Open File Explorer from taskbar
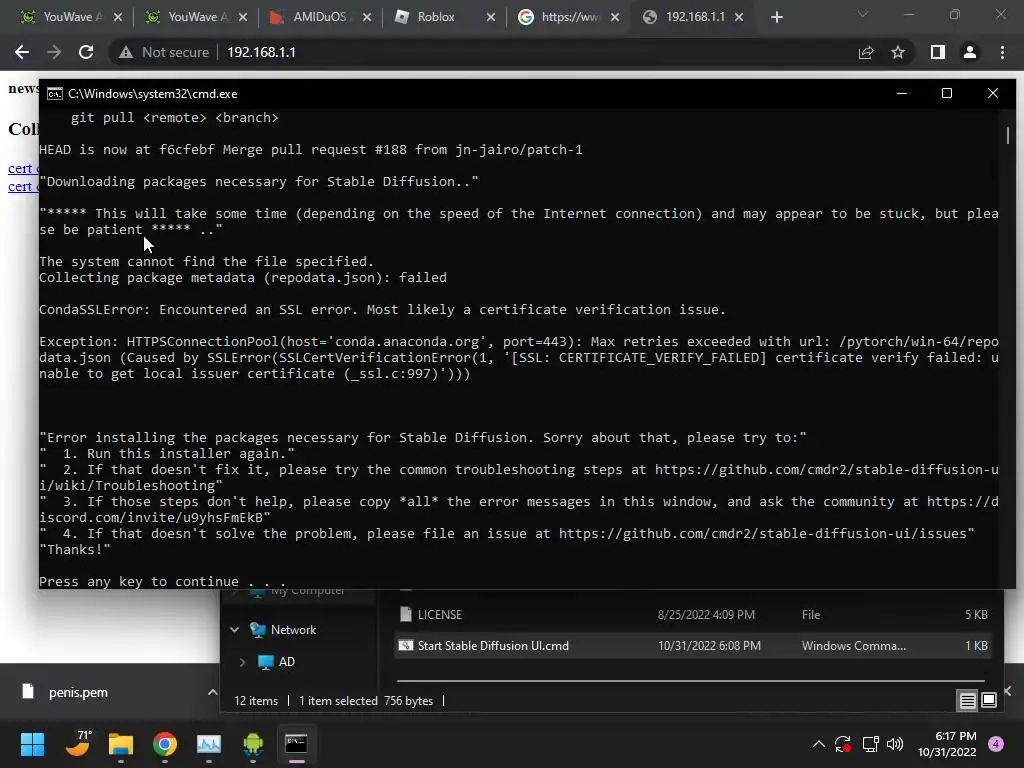The width and height of the screenshot is (1024, 768). coord(121,744)
